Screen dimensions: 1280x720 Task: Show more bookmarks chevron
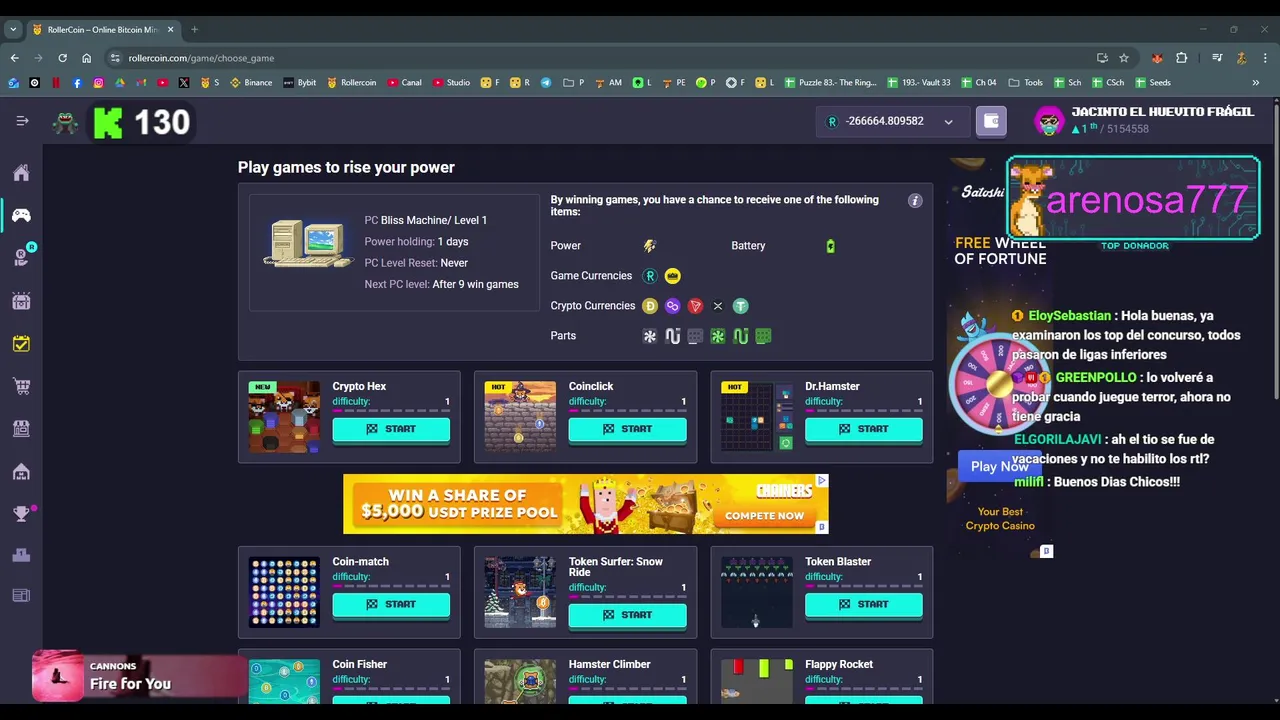(1255, 82)
